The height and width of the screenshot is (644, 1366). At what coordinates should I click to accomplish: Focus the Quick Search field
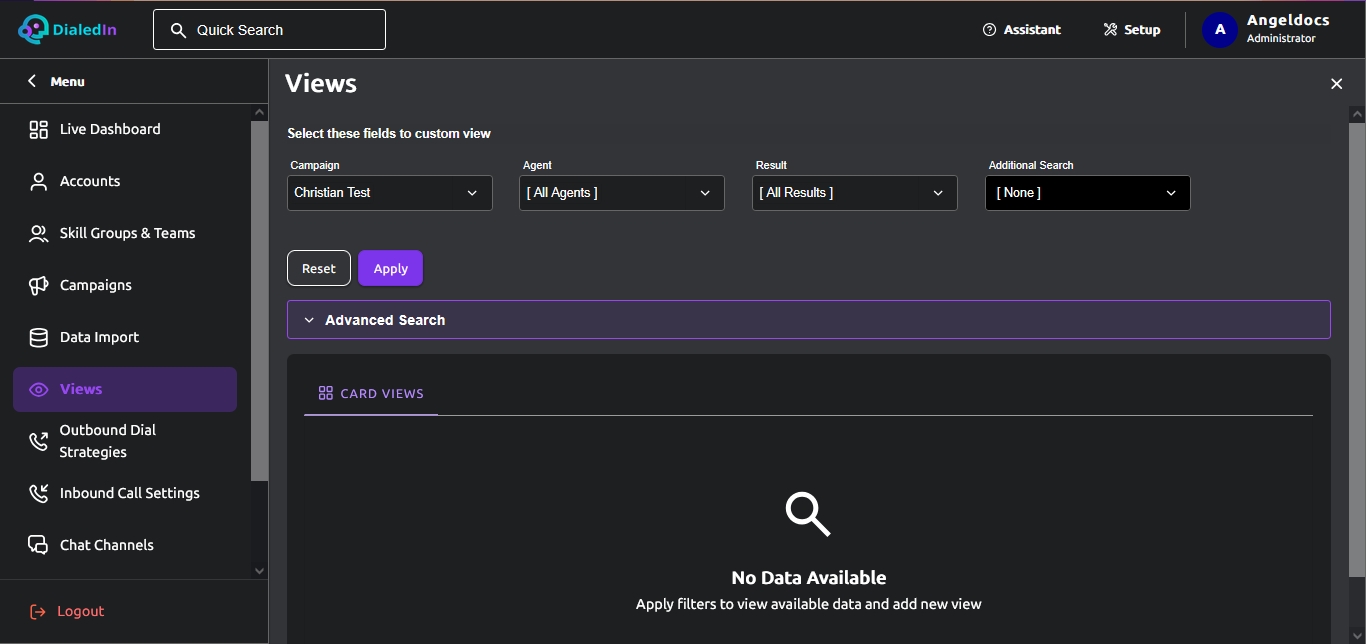coord(269,30)
